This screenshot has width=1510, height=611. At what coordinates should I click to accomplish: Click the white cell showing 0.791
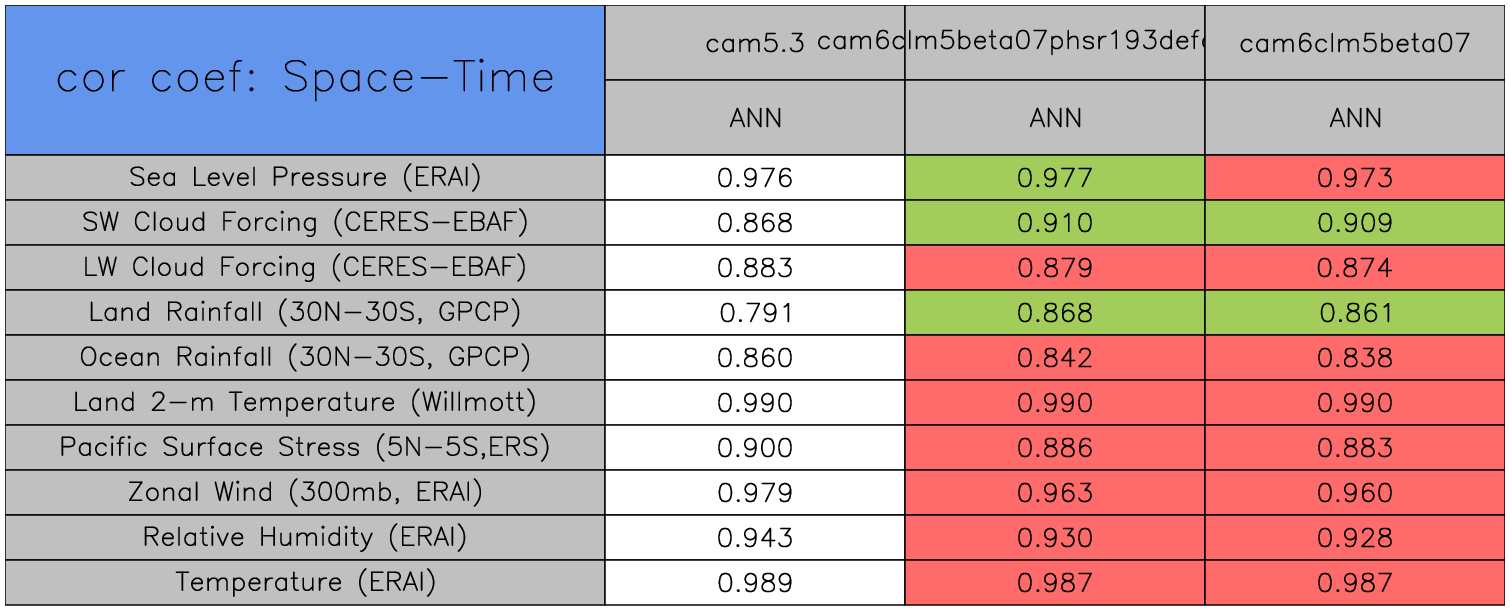(755, 313)
